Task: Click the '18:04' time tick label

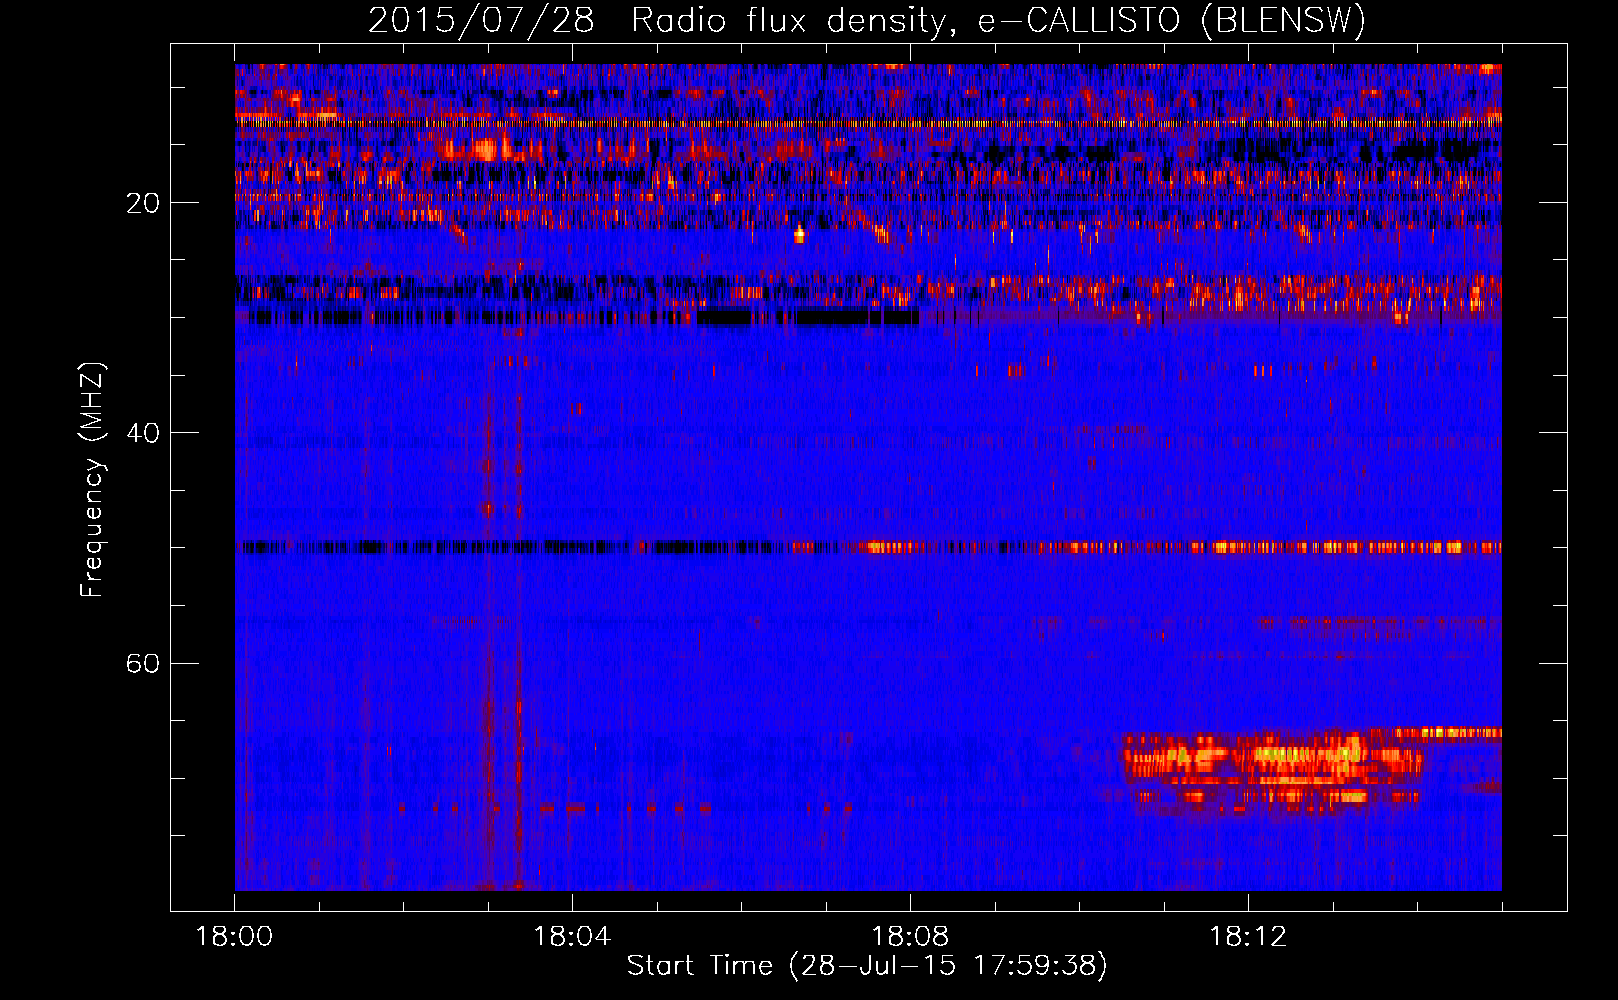Action: tap(572, 936)
